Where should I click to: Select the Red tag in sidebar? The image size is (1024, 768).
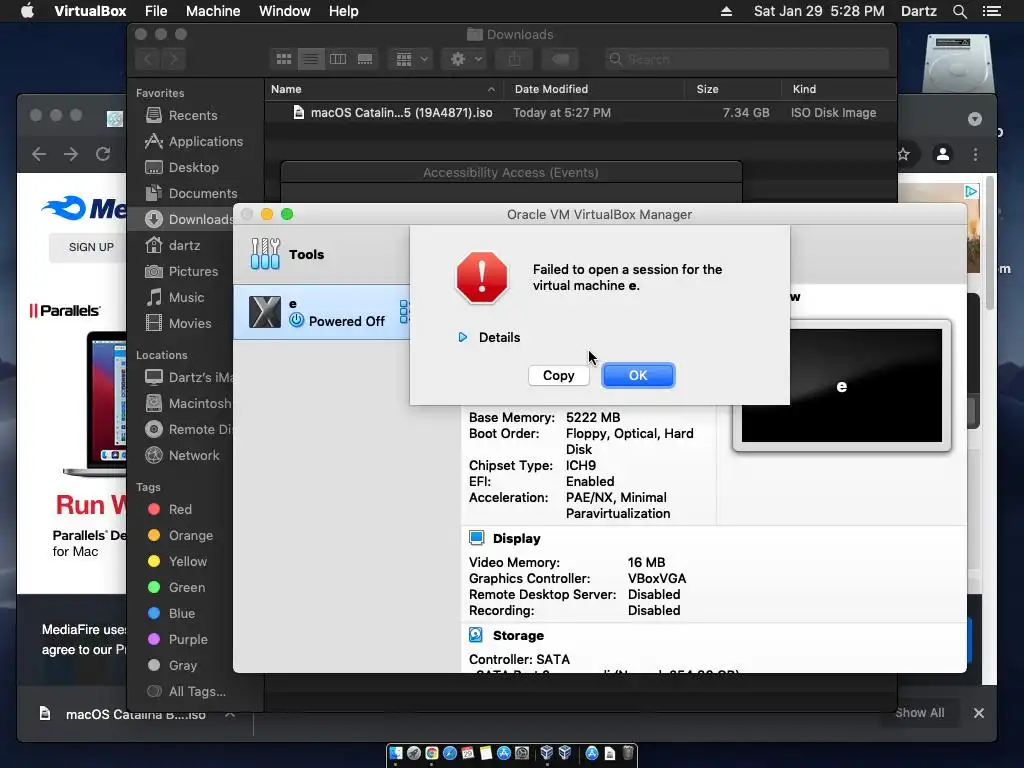pos(170,509)
